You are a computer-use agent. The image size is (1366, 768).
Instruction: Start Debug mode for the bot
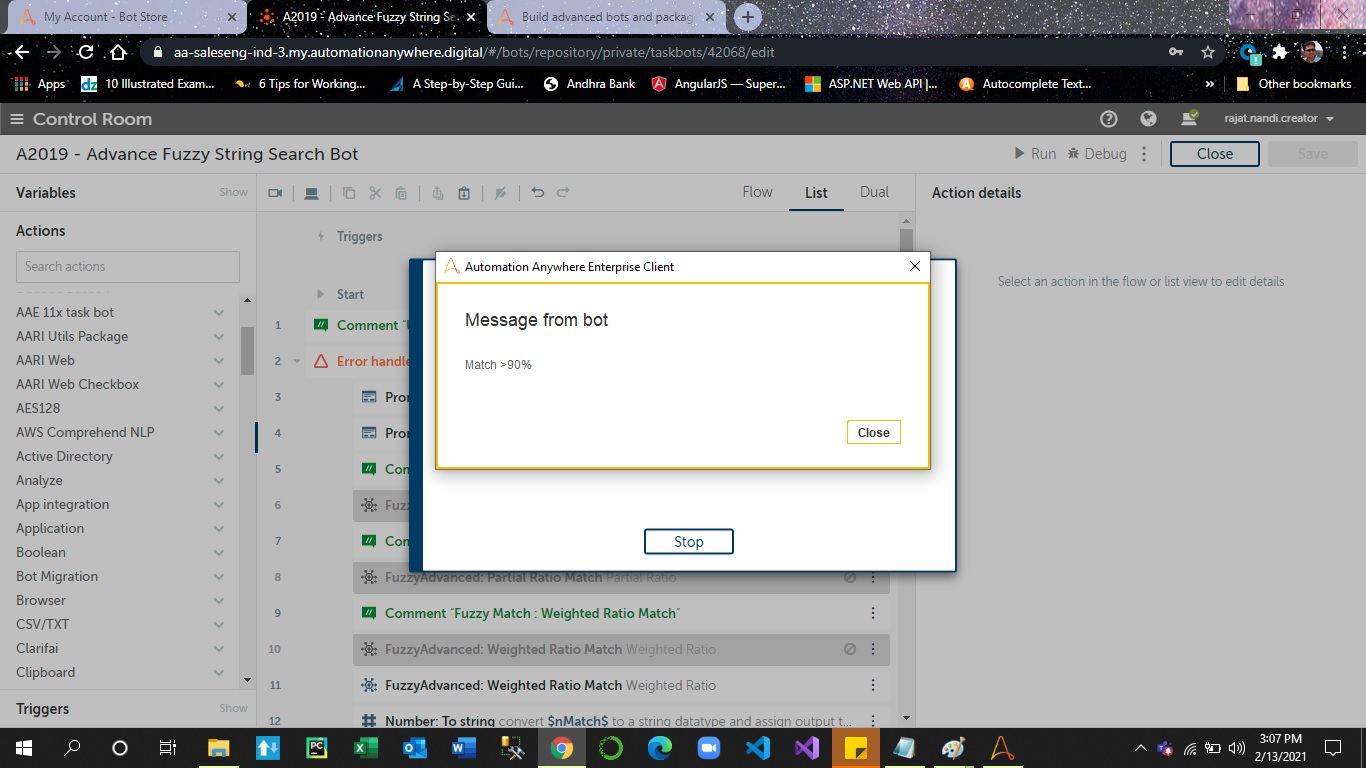click(1097, 154)
